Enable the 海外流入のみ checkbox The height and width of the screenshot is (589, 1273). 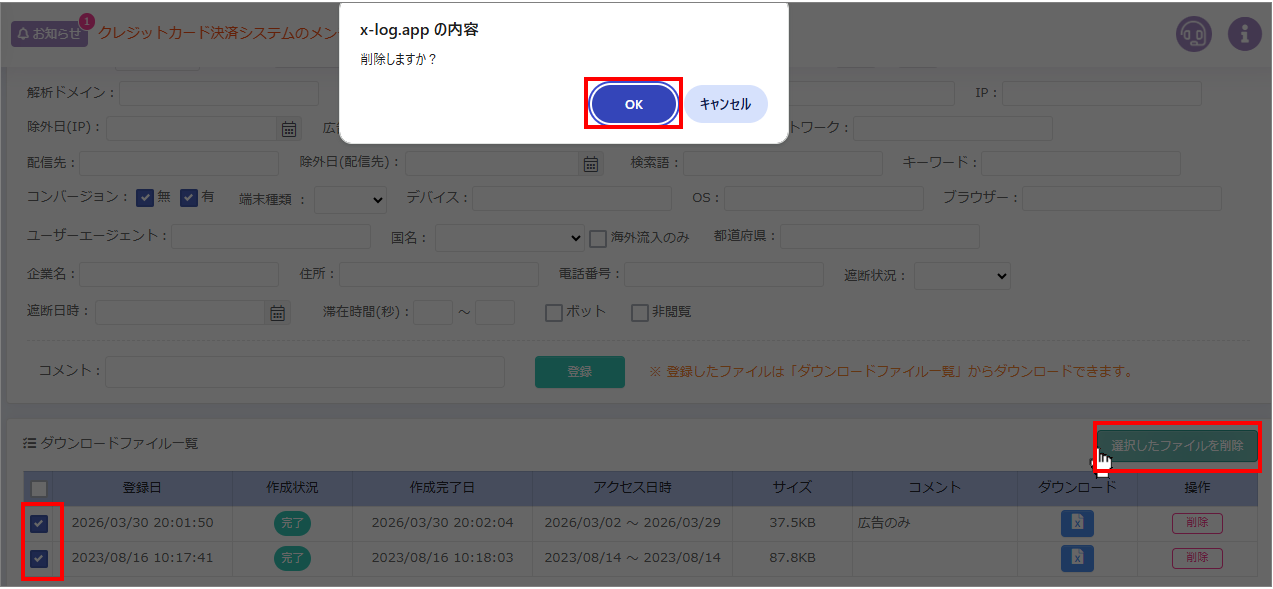point(597,238)
